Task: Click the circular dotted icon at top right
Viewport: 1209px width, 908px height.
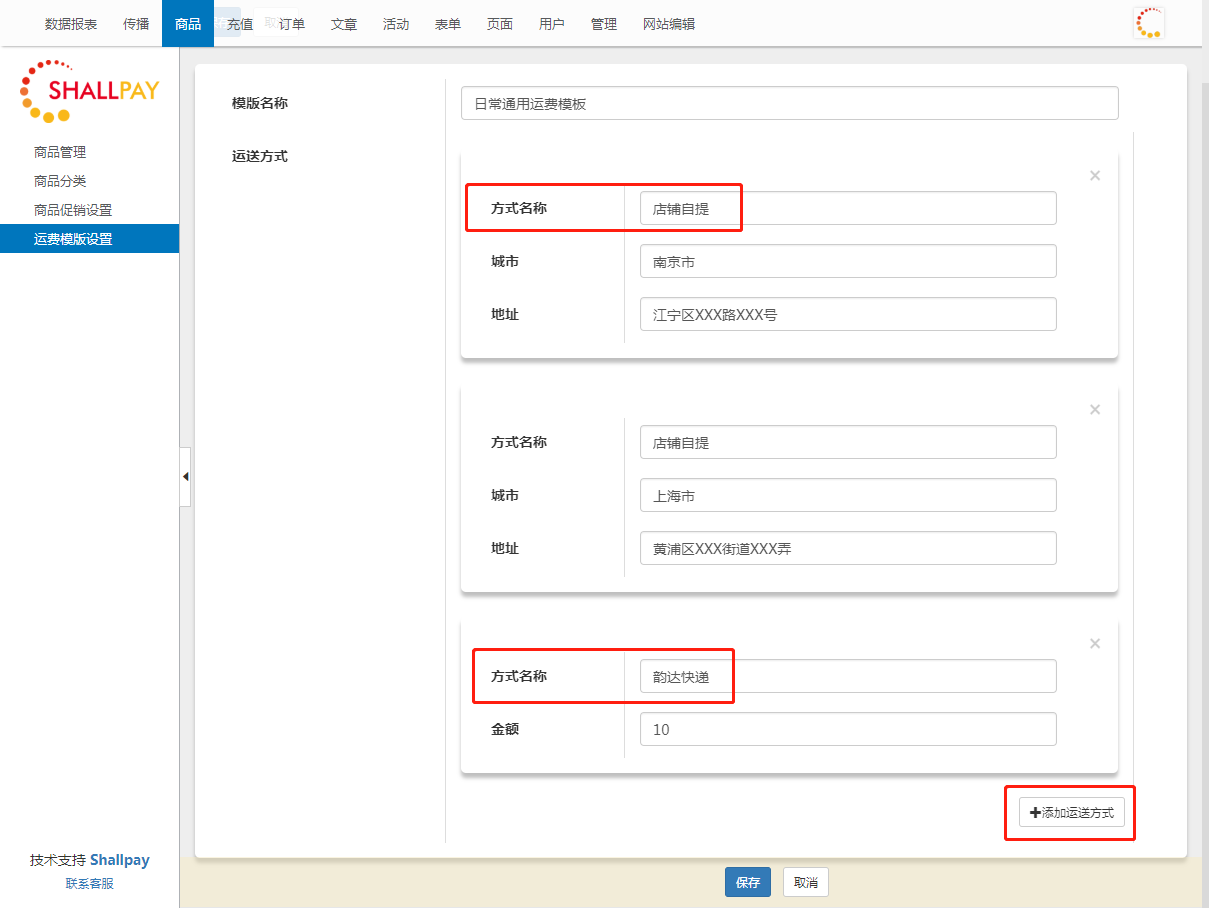Action: pyautogui.click(x=1148, y=23)
